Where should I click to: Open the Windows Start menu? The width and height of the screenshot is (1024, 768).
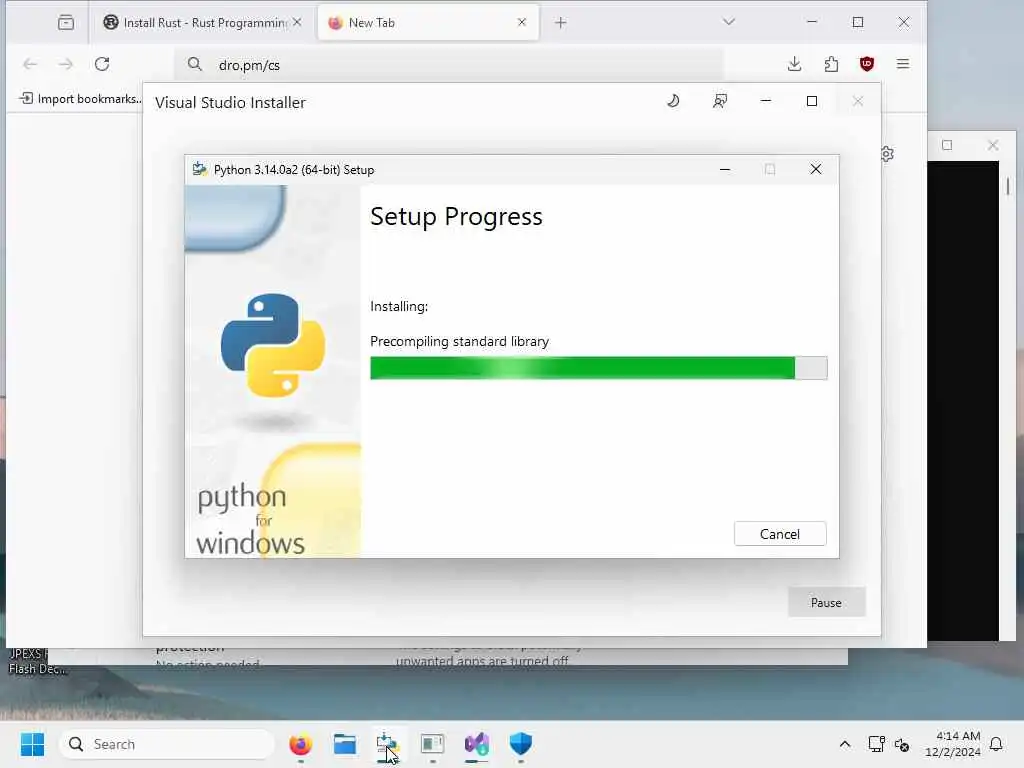coord(32,744)
